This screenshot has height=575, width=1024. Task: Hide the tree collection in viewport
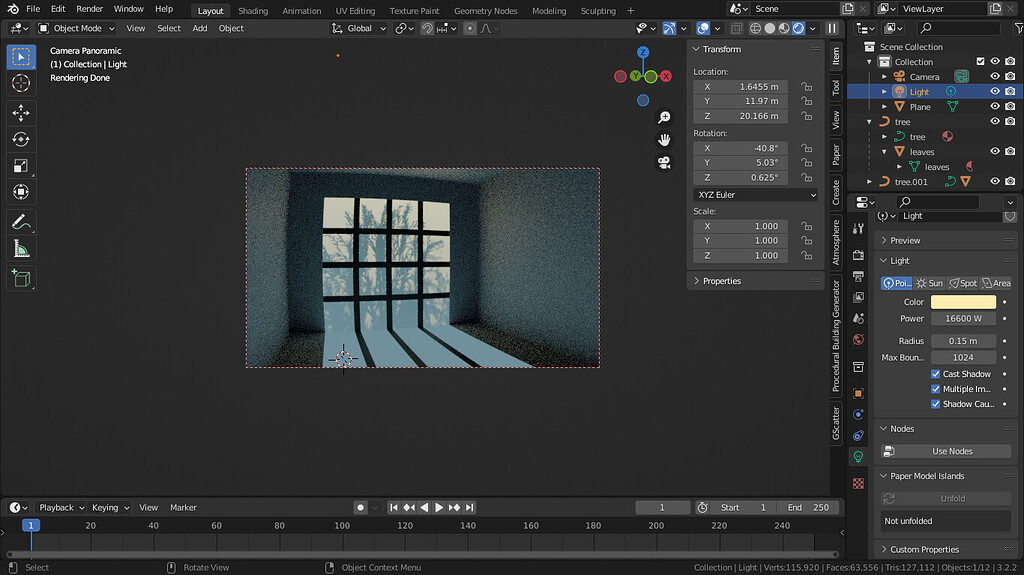coord(995,122)
